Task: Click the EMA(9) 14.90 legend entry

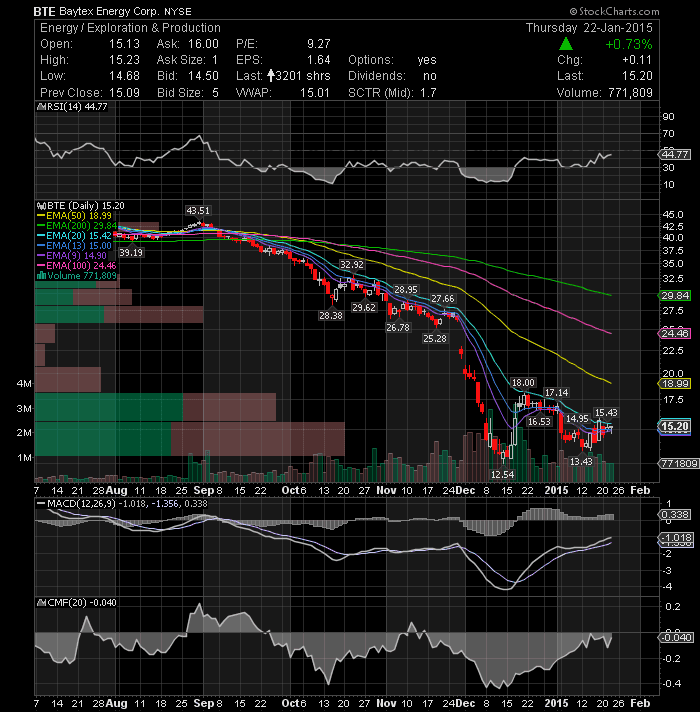Action: click(72, 256)
